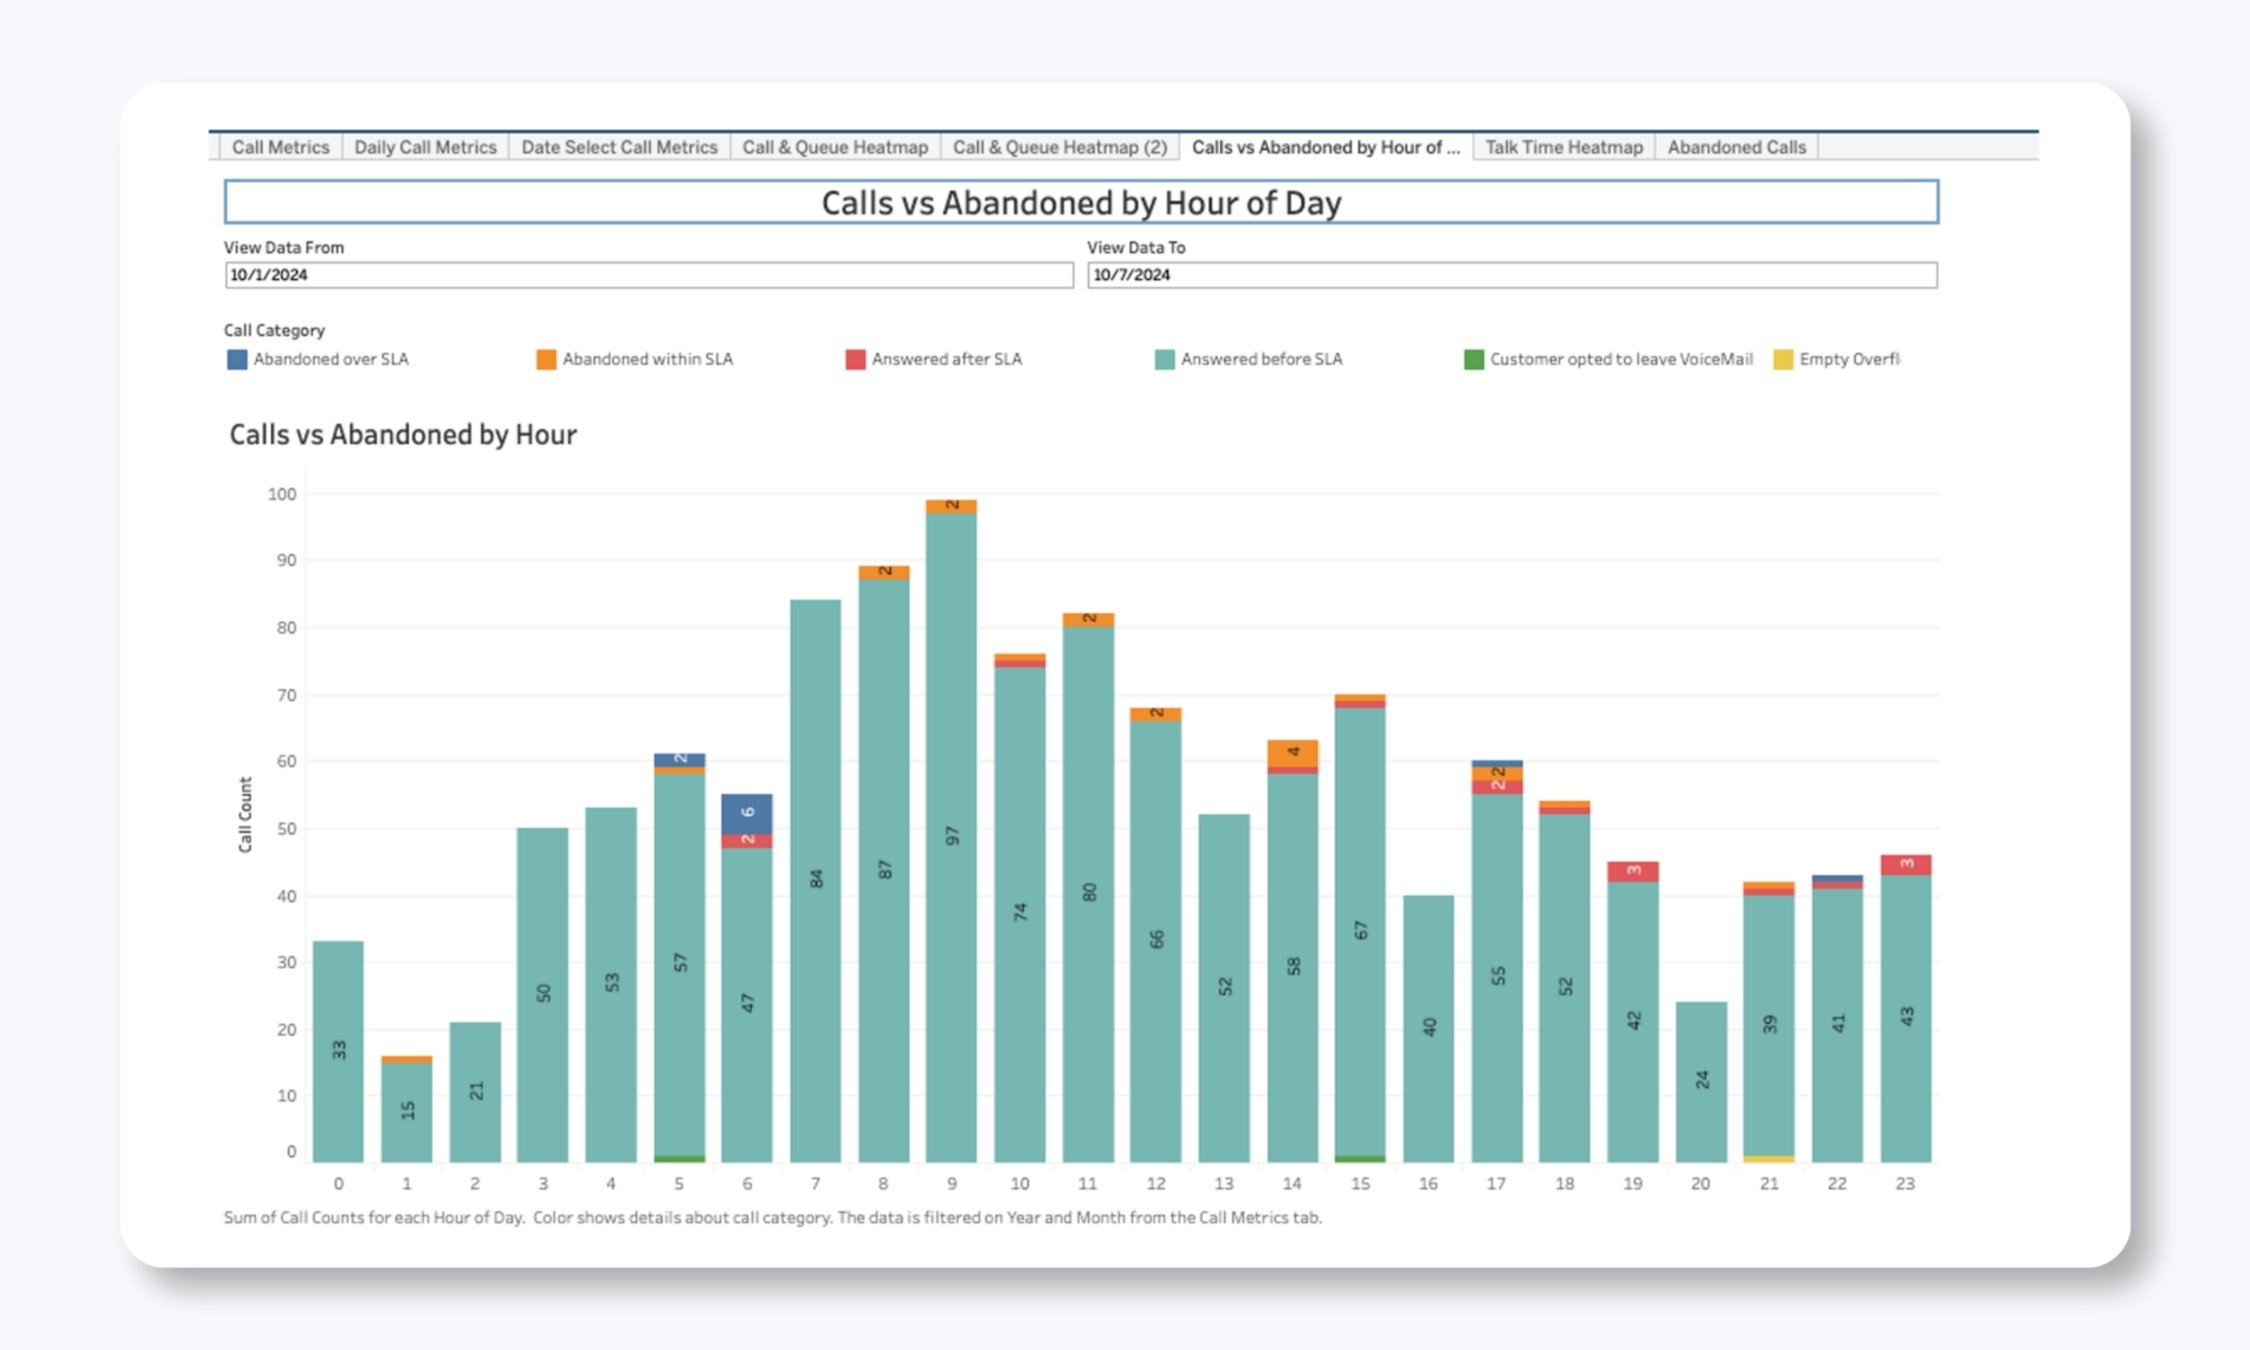Click the blue 6 segment on hour 6 bar
Screen dimensions: 2250x1350
747,813
